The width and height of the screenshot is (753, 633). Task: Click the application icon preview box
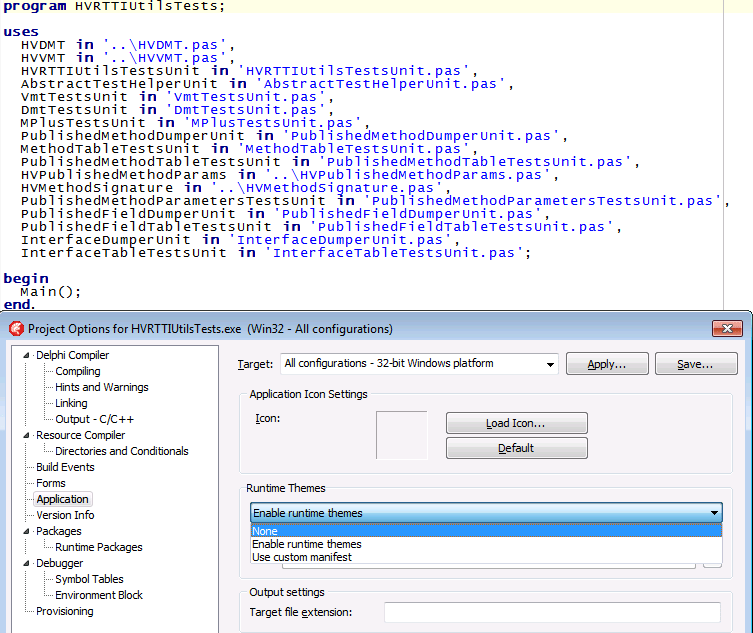pyautogui.click(x=401, y=435)
